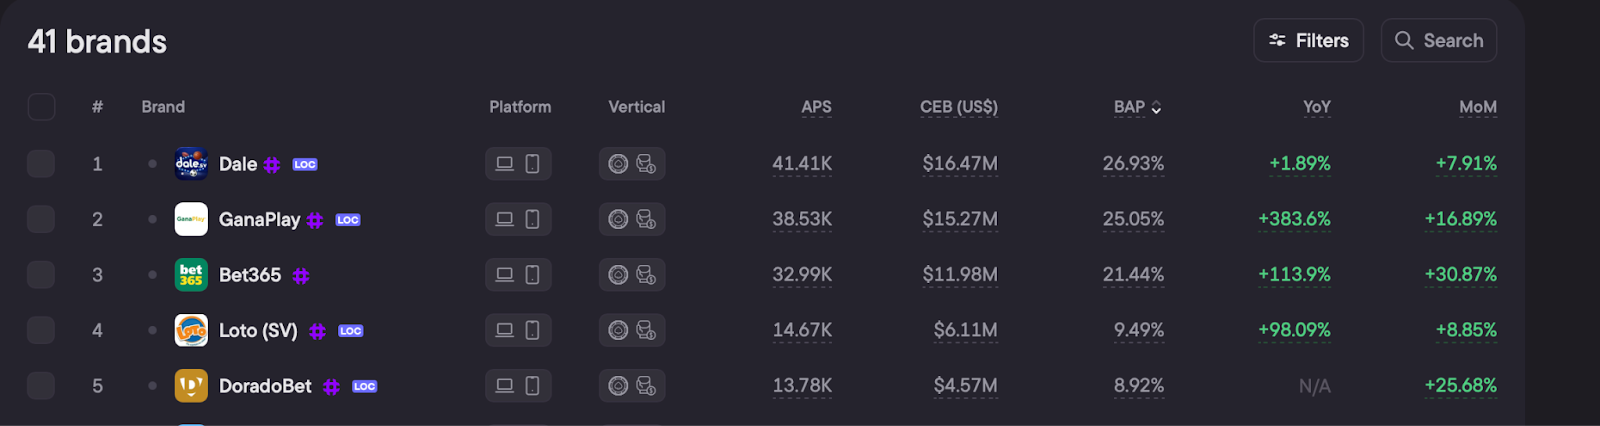Click the sports vertical icon in Loto (SV) row
Viewport: 1600px width, 426px height.
[618, 330]
